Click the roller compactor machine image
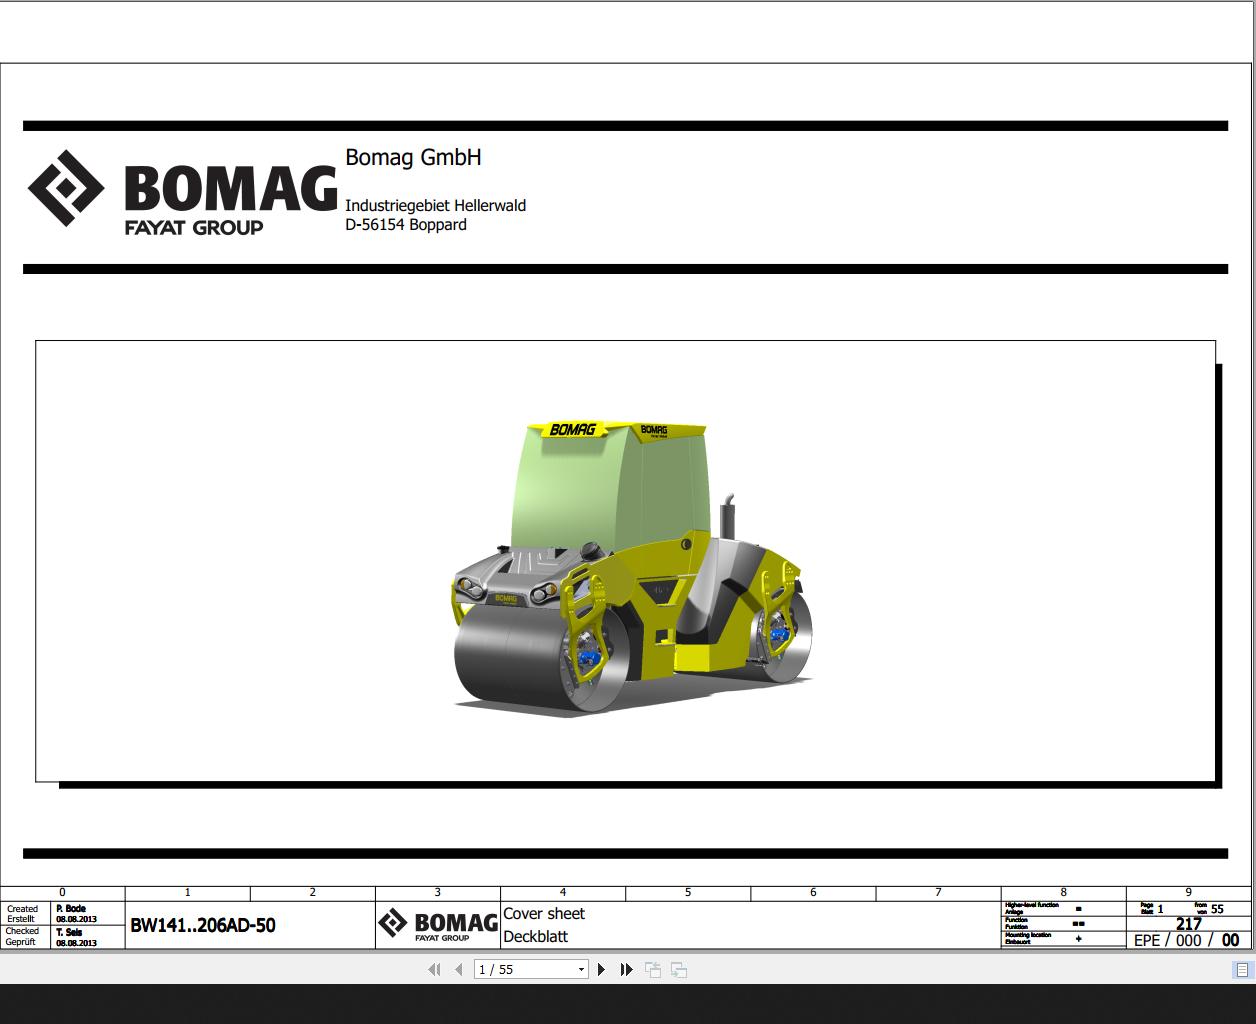This screenshot has height=1024, width=1256. click(633, 567)
